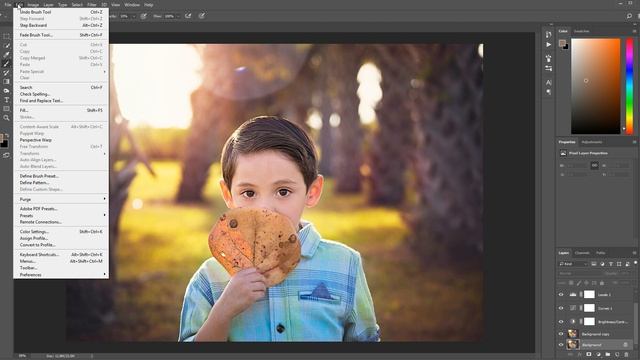
Task: Select the Zoom magnifier tool
Action: click(x=6, y=118)
